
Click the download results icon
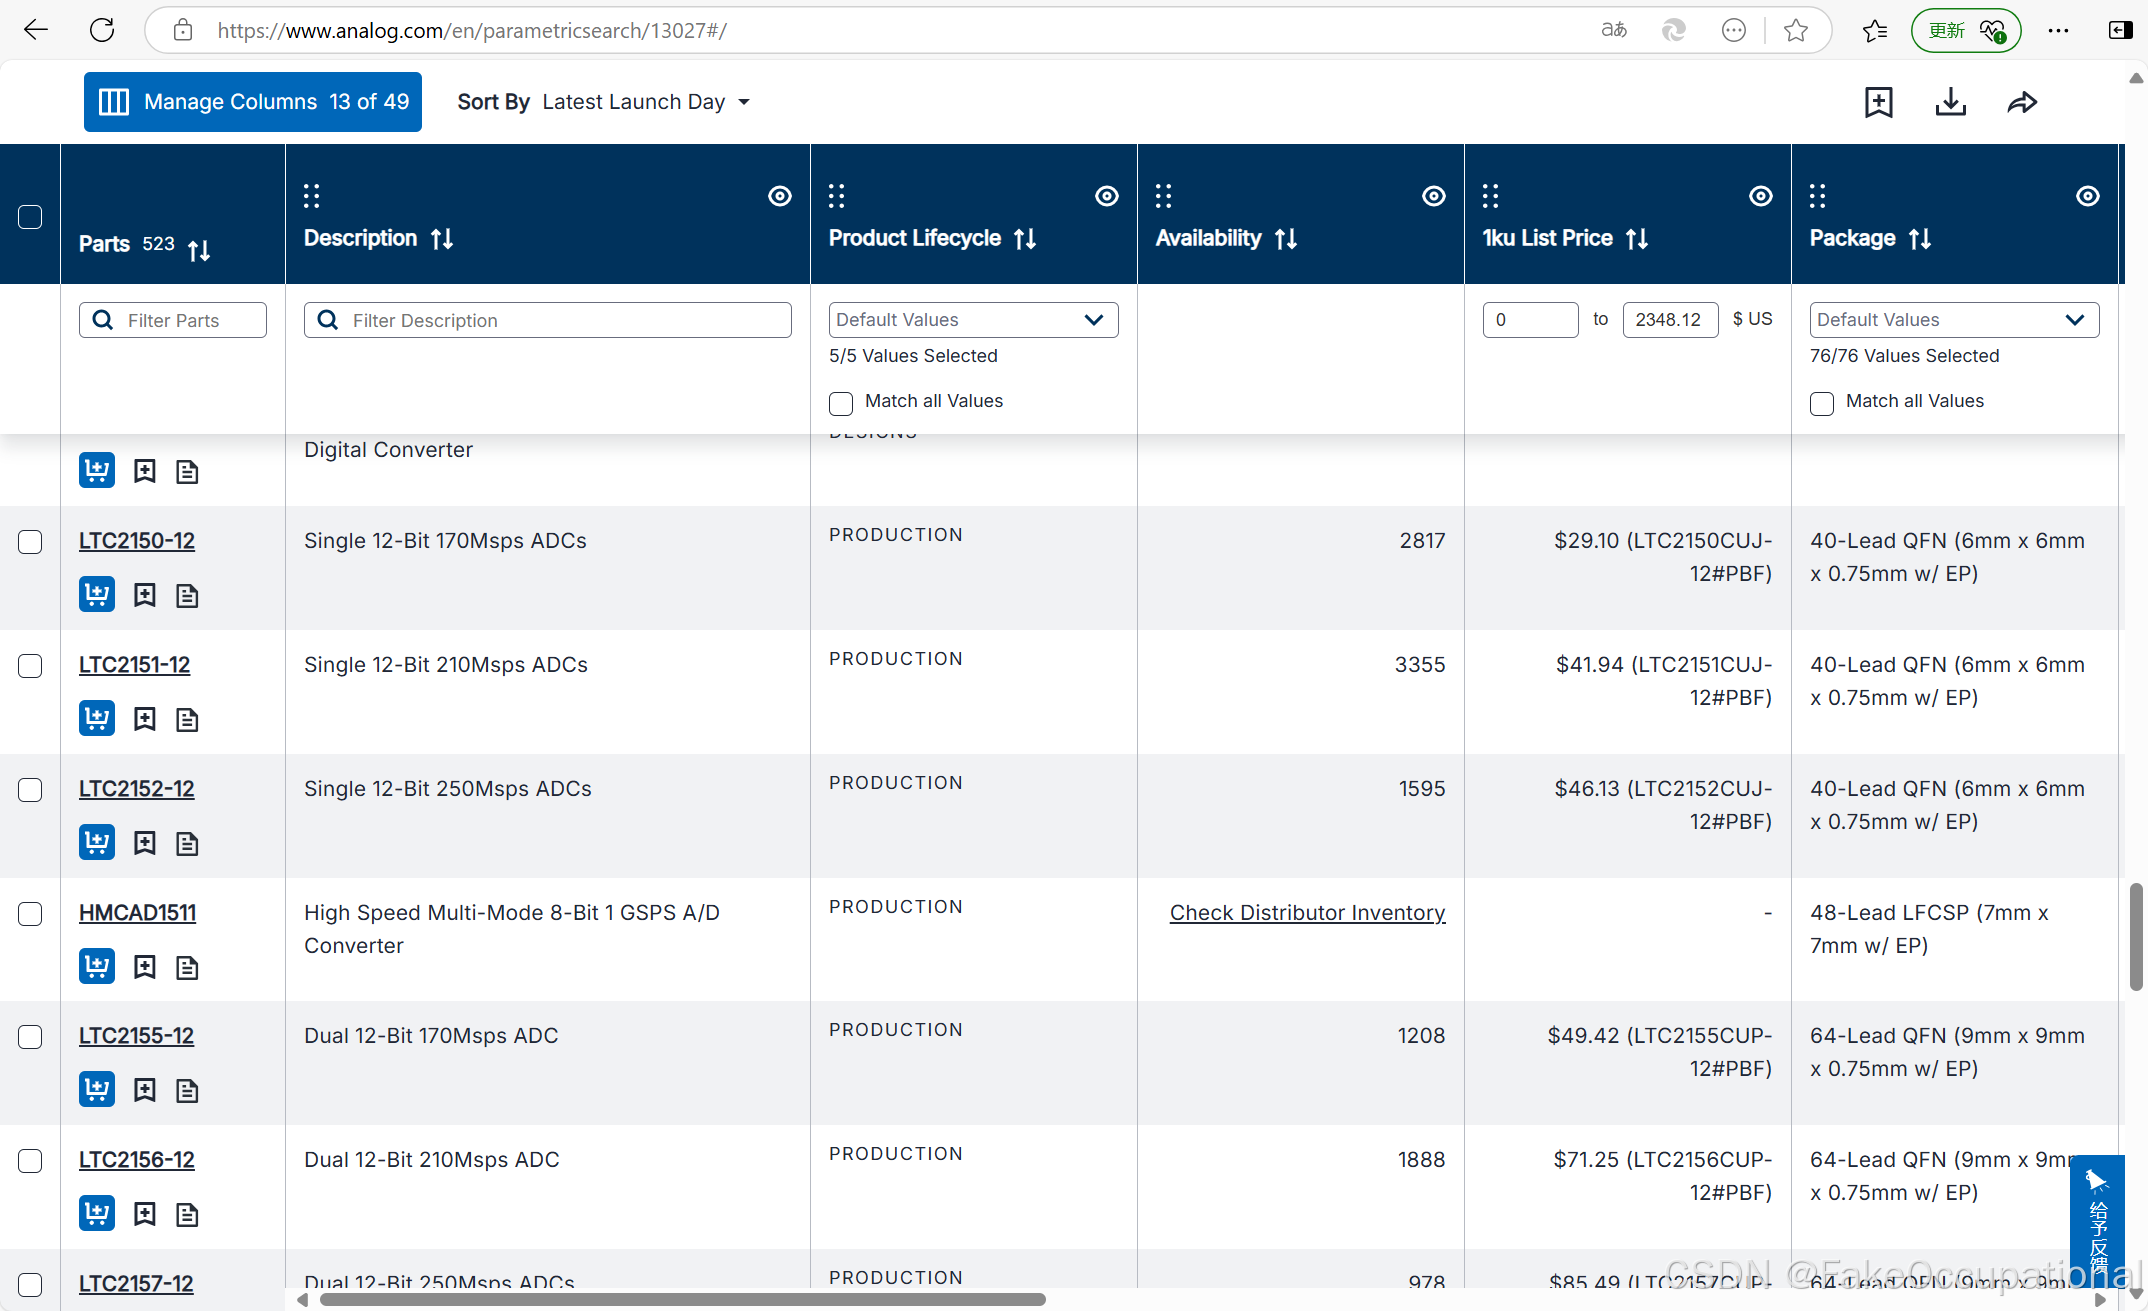tap(1950, 102)
